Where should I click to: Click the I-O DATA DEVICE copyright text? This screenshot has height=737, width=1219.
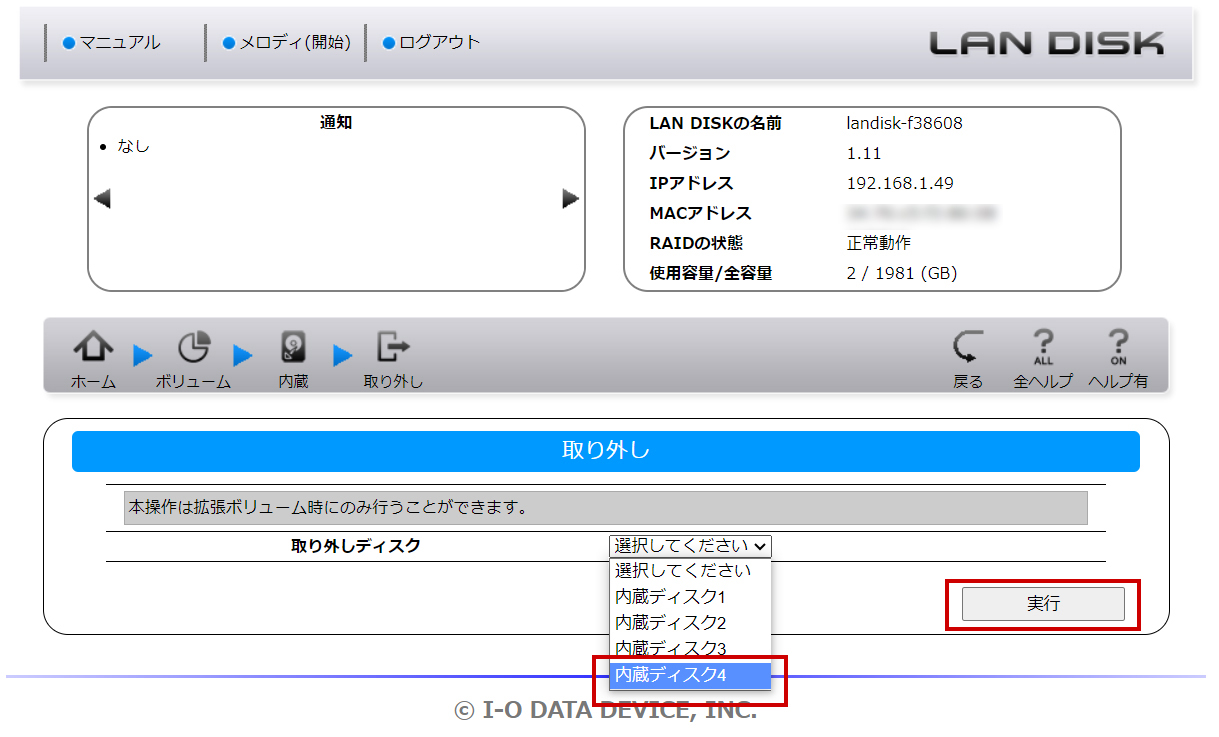pos(605,711)
